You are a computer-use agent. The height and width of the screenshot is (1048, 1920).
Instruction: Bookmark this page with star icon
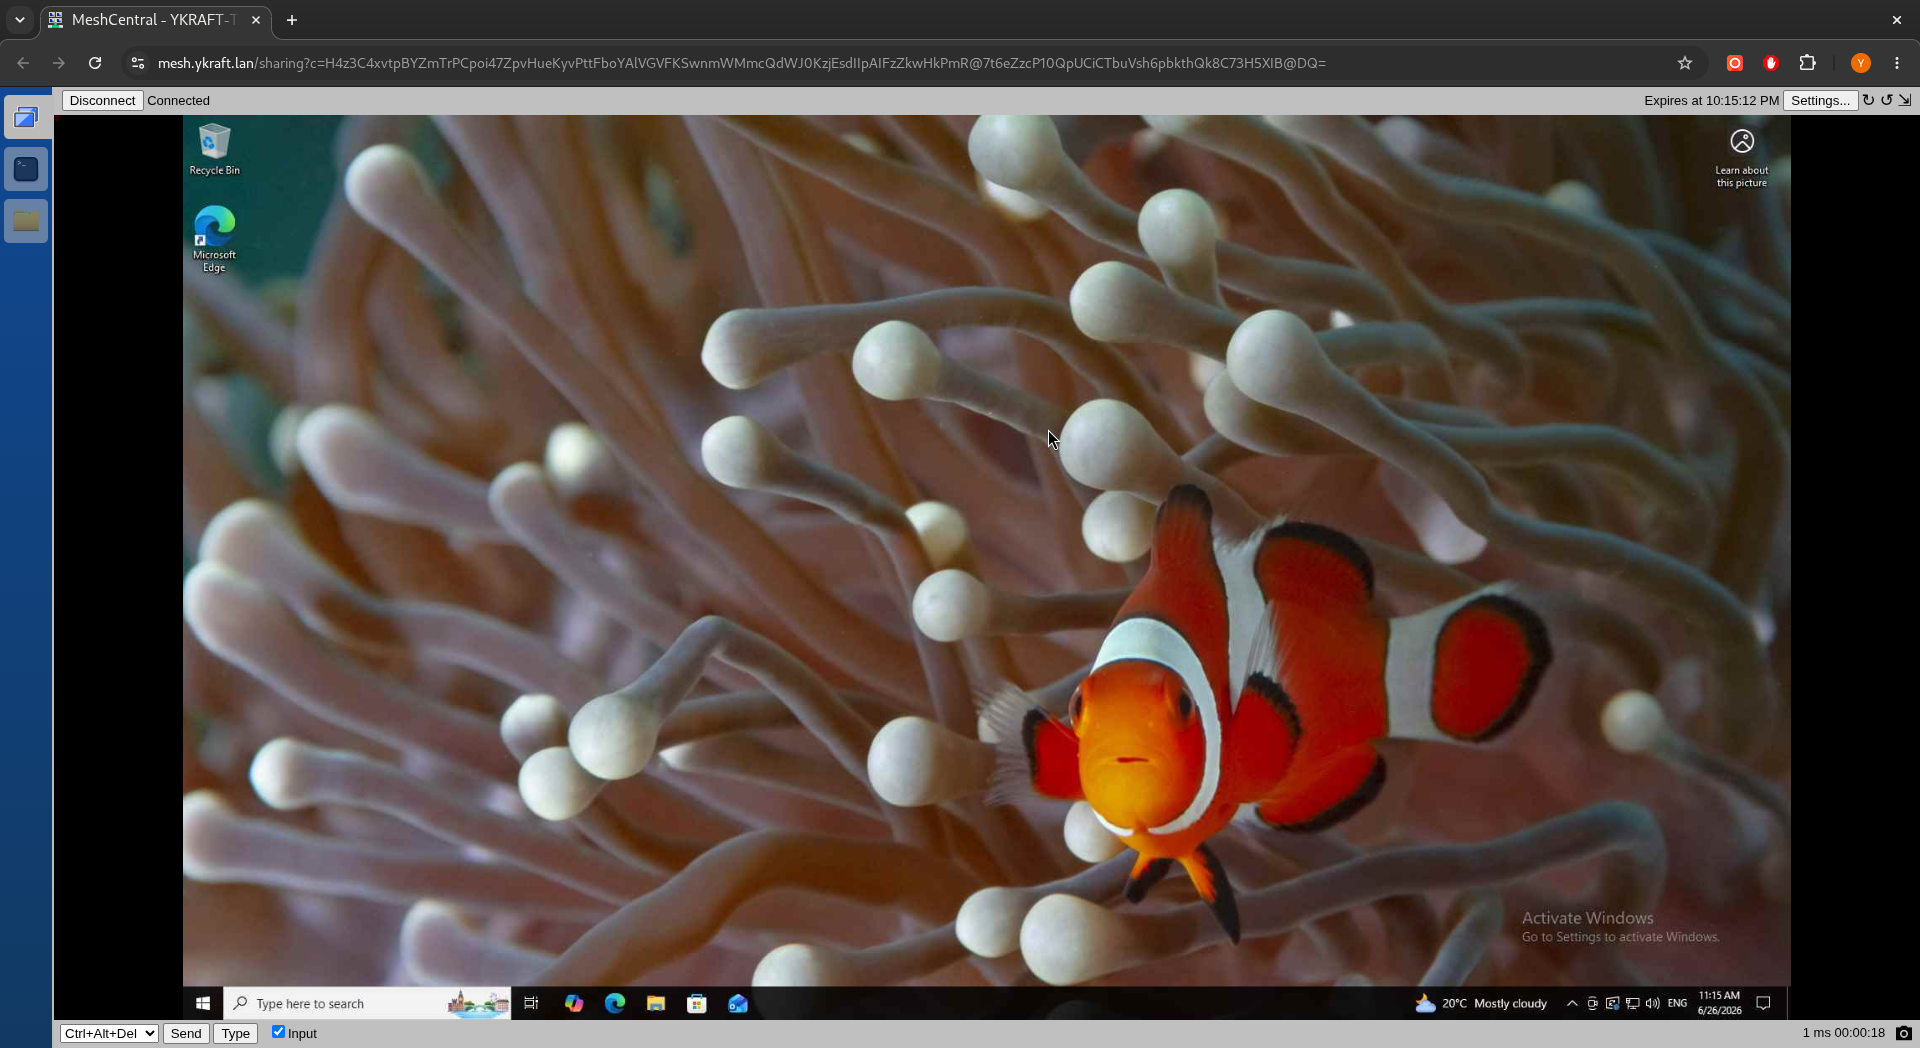pyautogui.click(x=1685, y=63)
